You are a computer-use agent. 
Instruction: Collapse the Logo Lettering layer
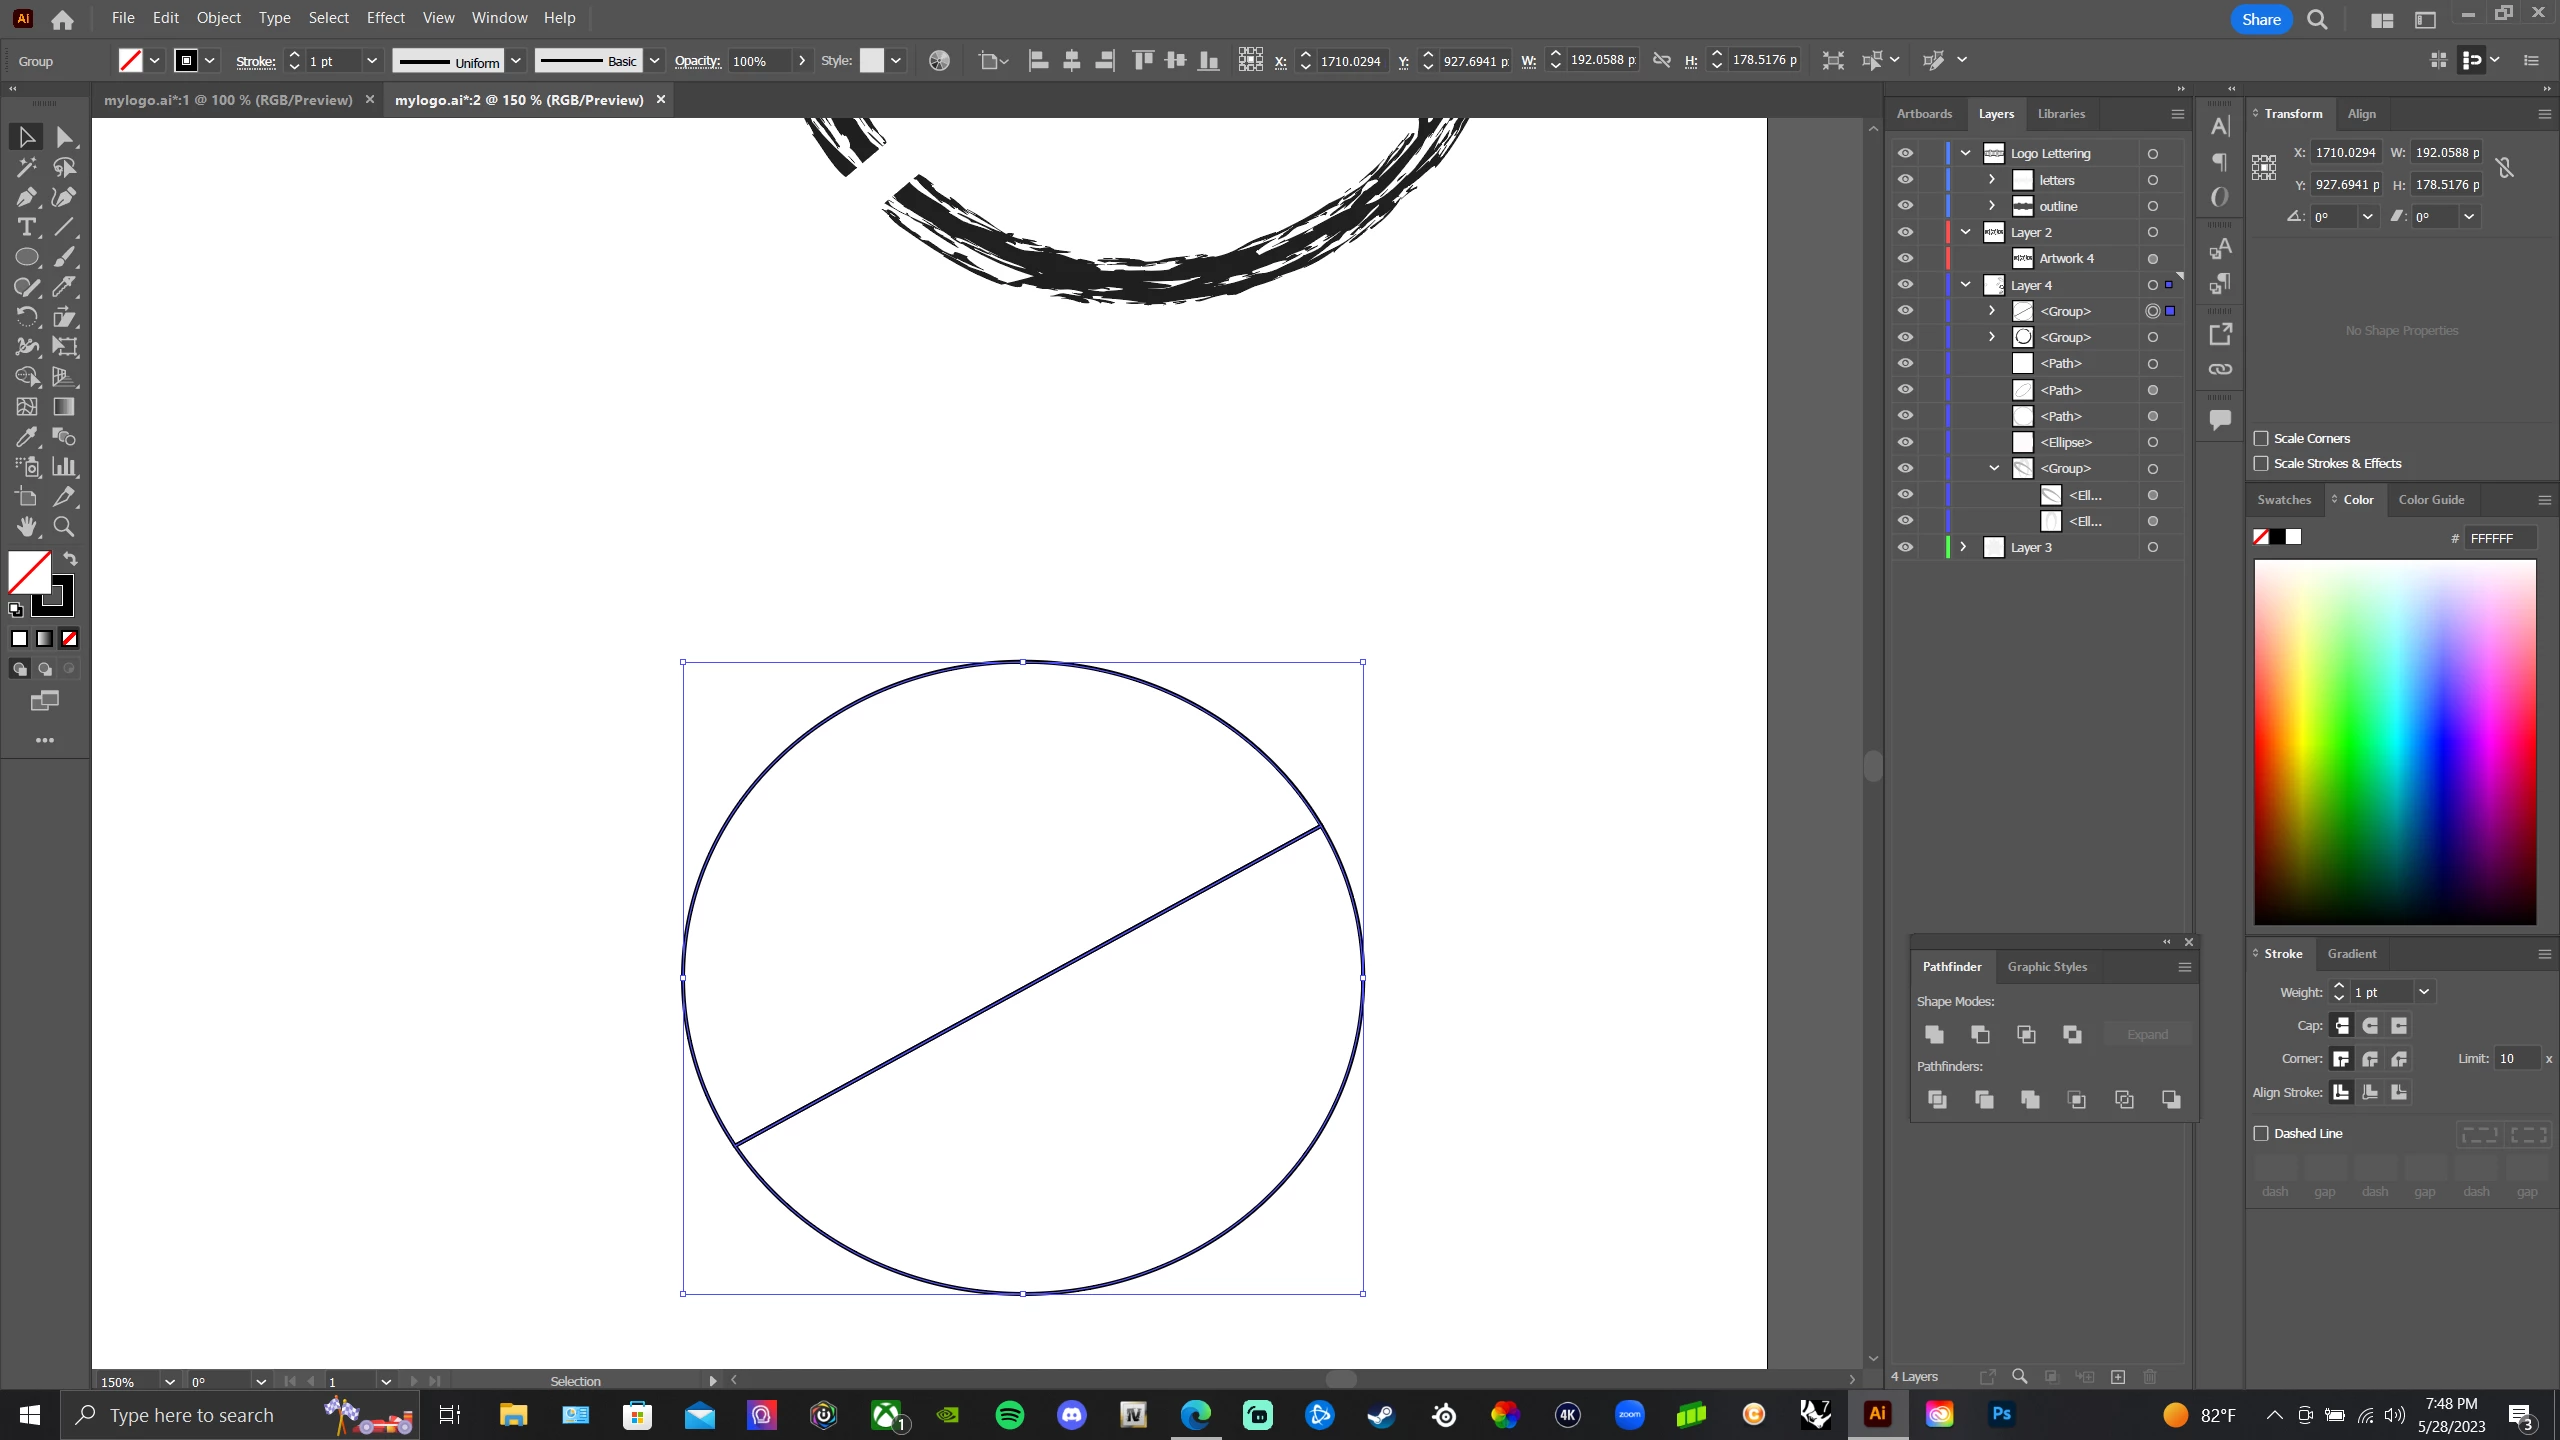[x=1965, y=154]
